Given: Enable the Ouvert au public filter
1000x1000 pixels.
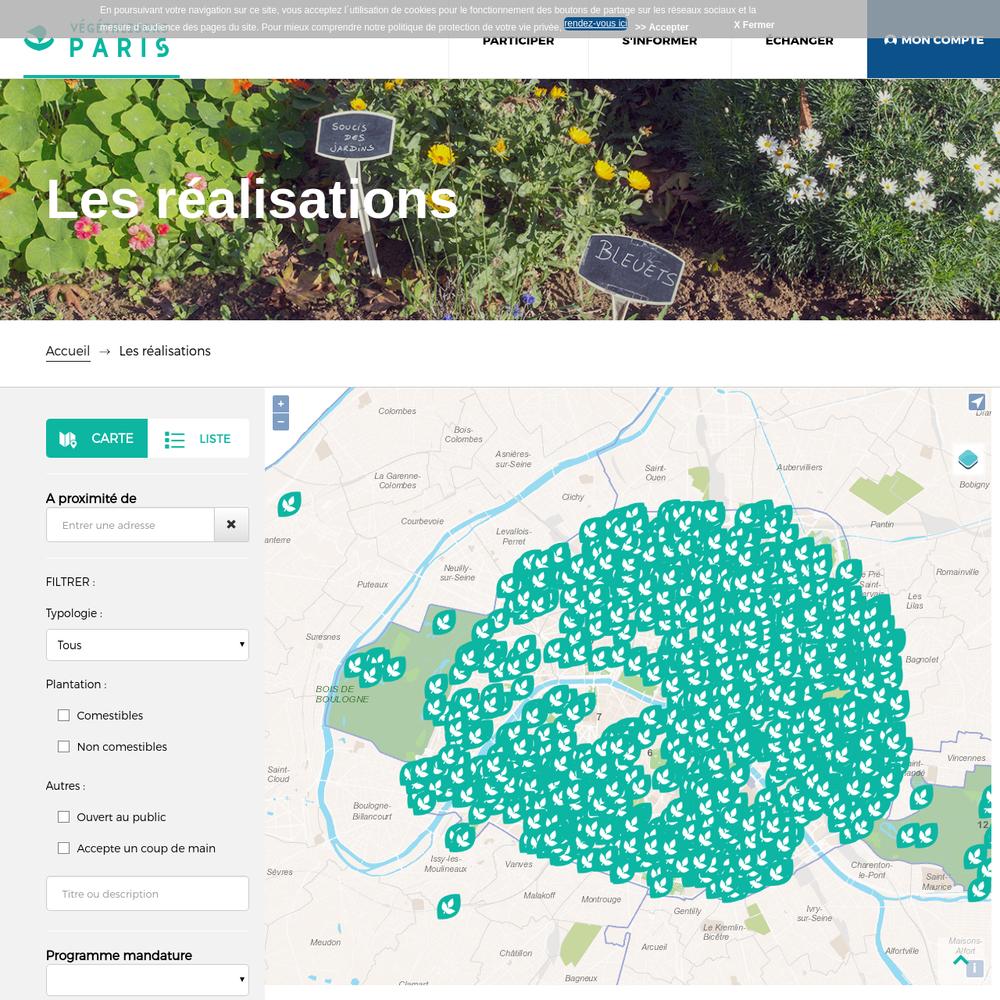Looking at the screenshot, I should (x=64, y=816).
